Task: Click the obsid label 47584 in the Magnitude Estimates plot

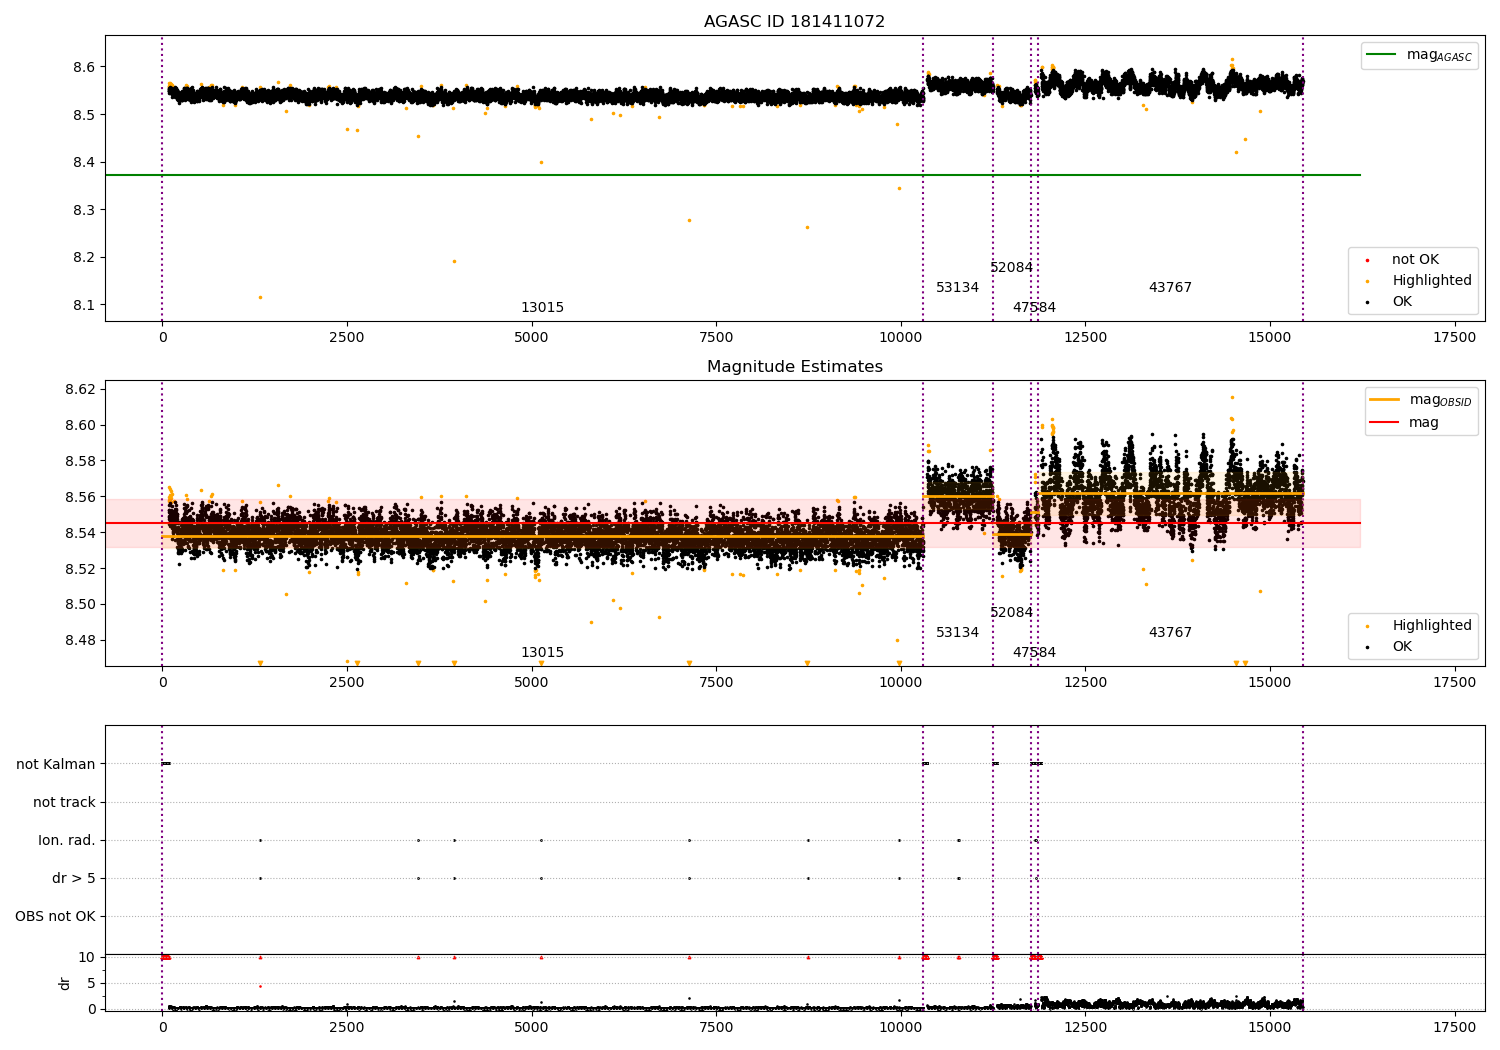Action: (1034, 653)
